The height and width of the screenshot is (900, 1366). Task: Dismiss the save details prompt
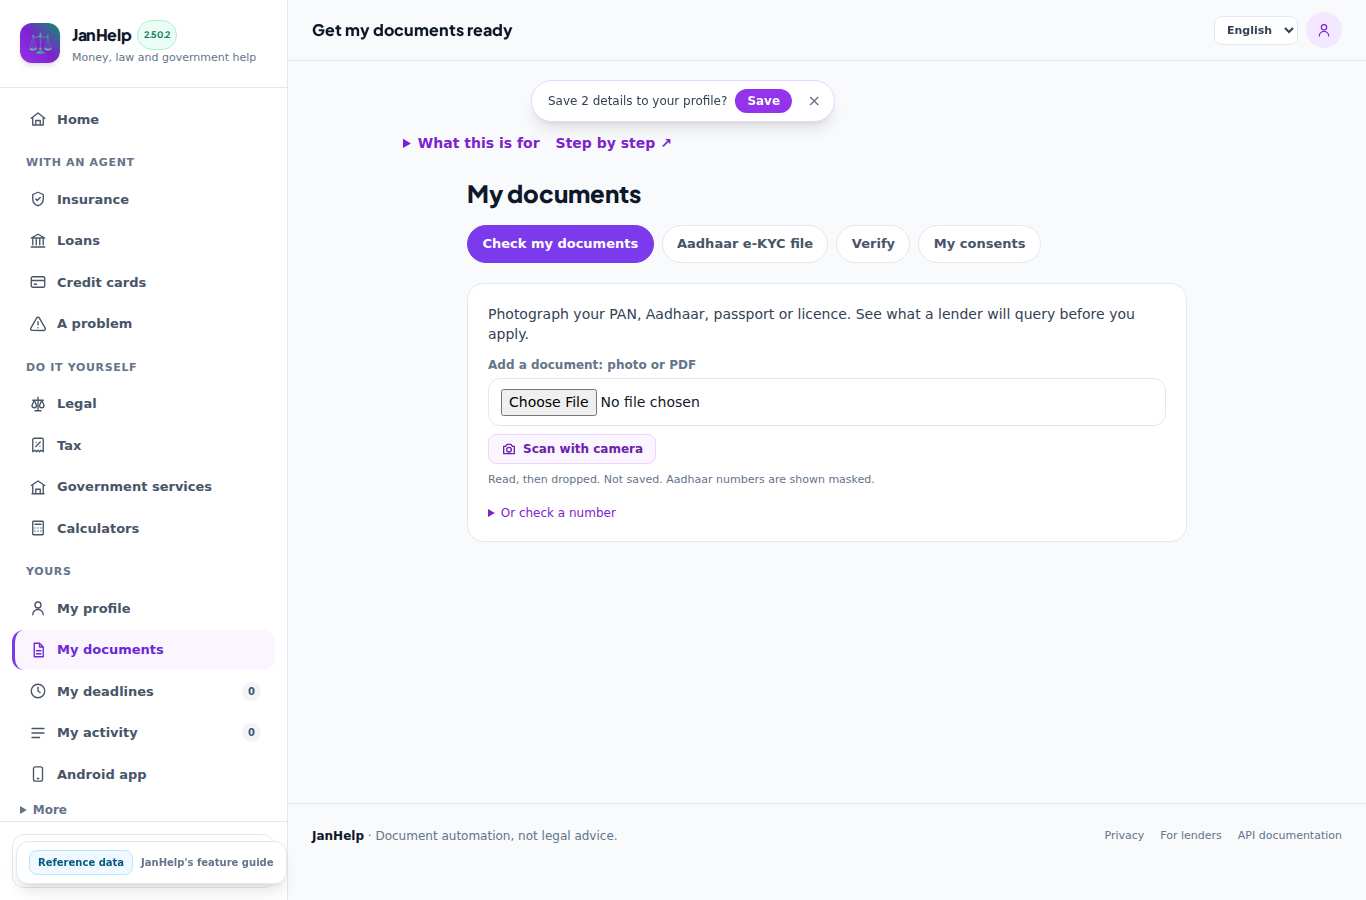pyautogui.click(x=814, y=101)
